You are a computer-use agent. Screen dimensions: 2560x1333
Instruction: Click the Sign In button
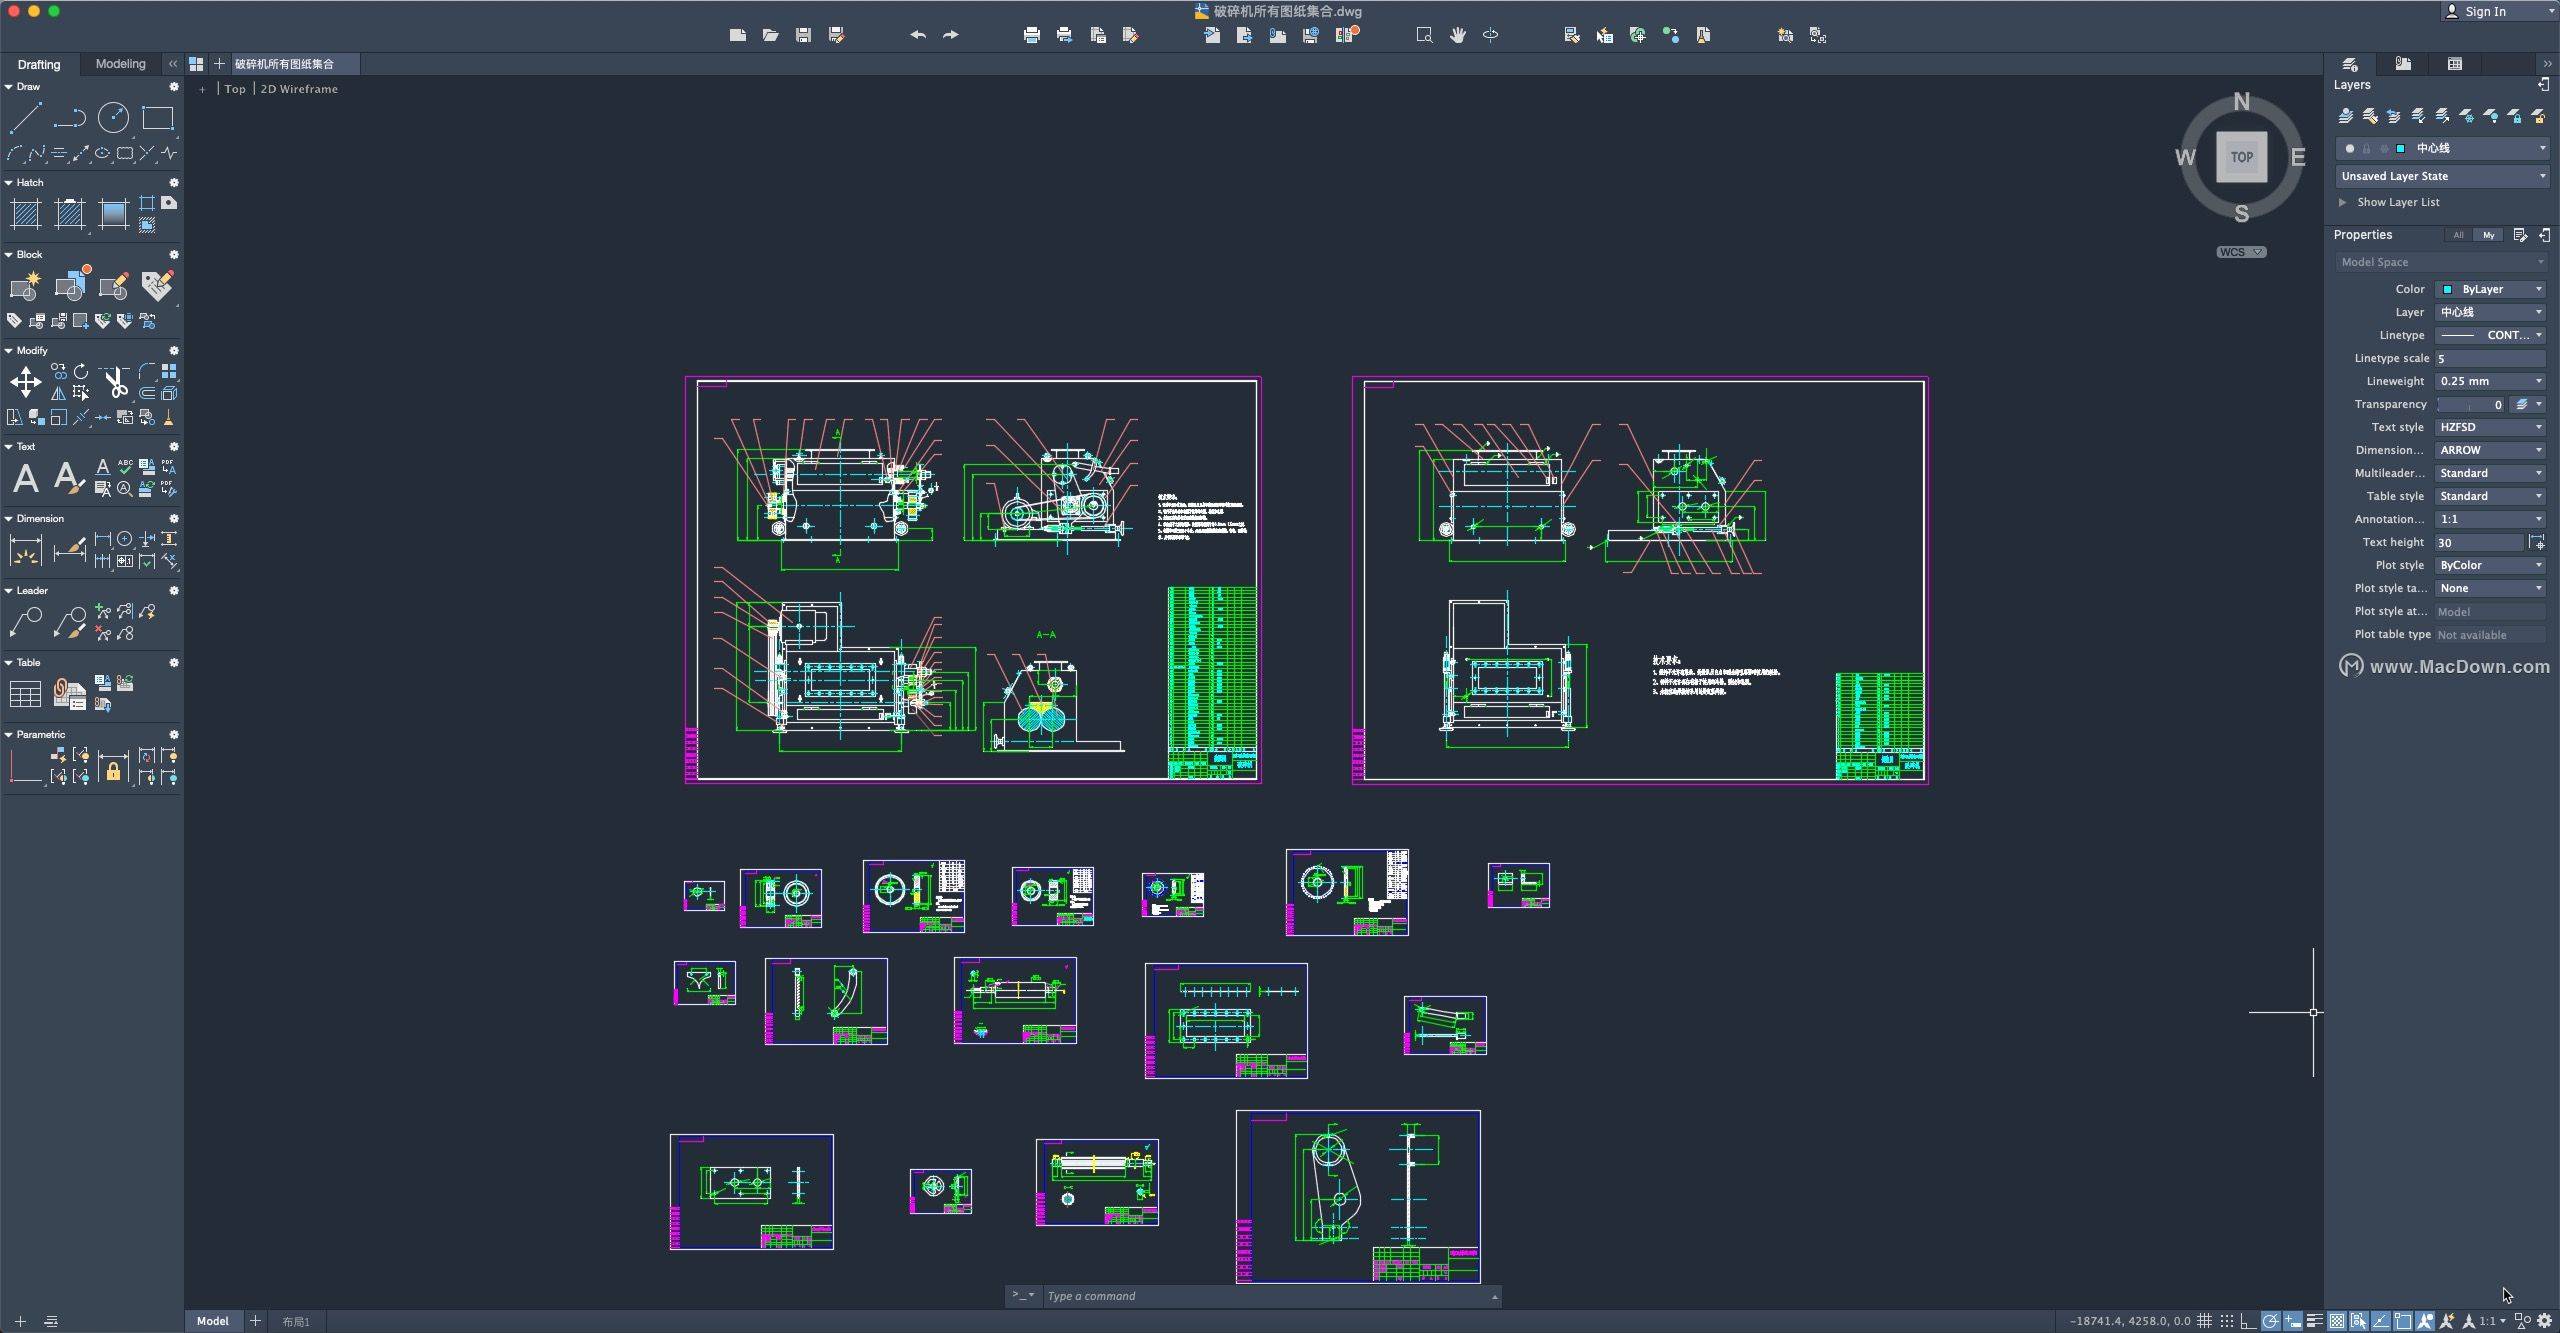point(2484,12)
